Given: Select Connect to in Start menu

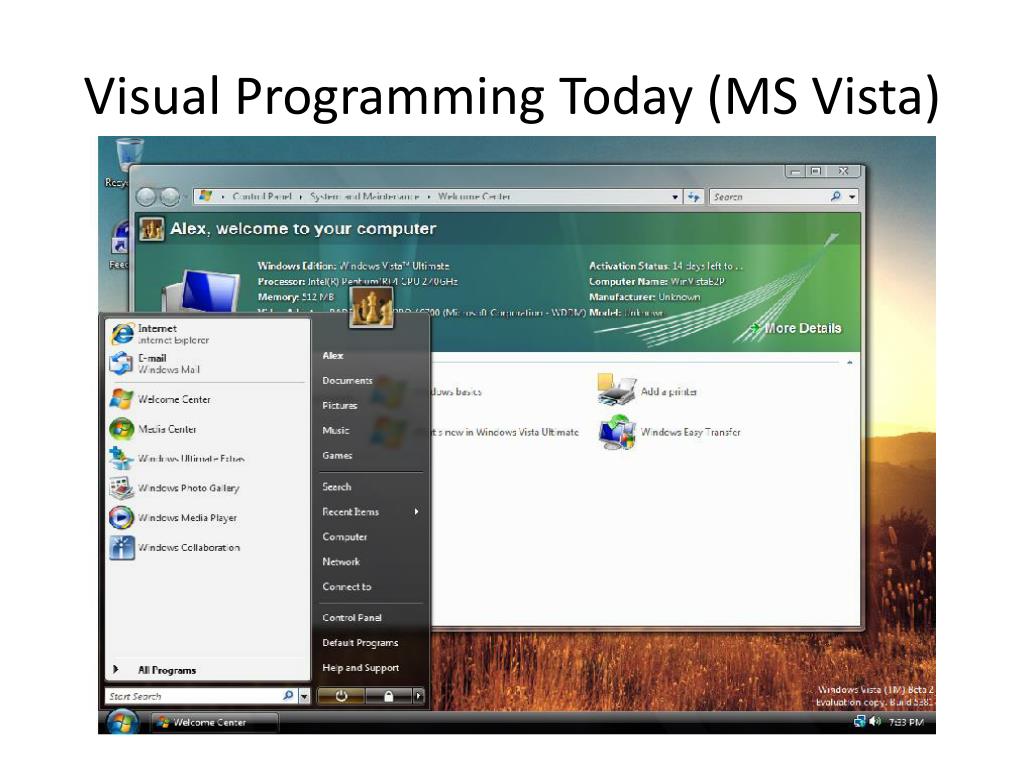Looking at the screenshot, I should tap(346, 586).
